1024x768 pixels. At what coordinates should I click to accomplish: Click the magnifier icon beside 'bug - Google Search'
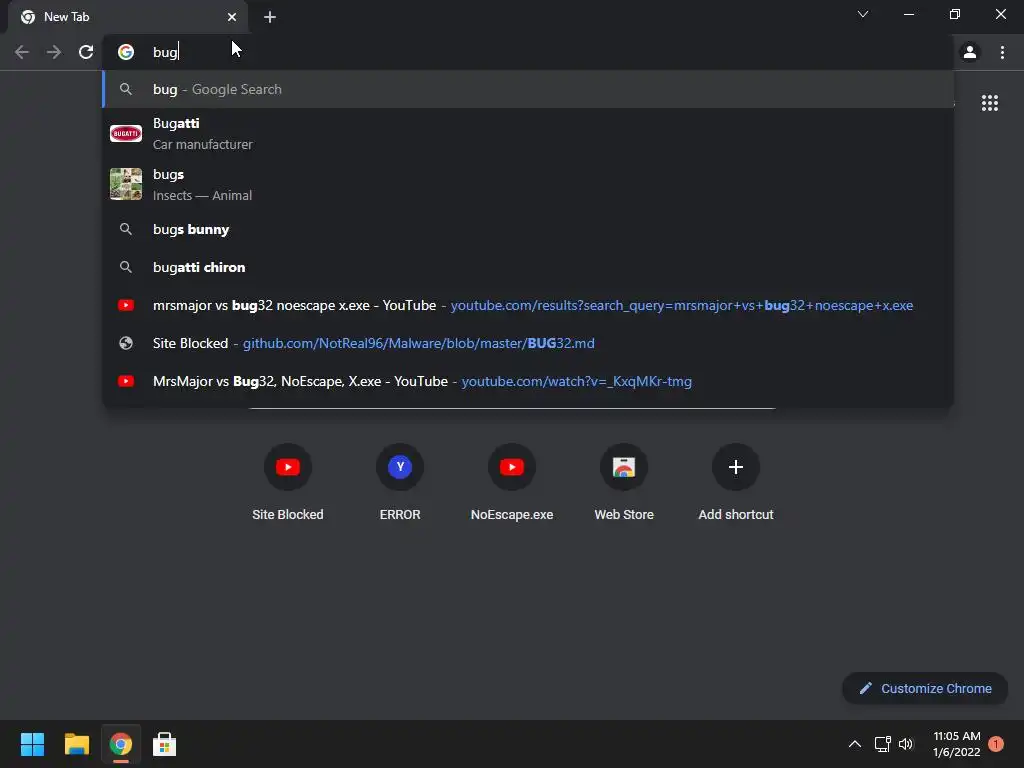125,89
